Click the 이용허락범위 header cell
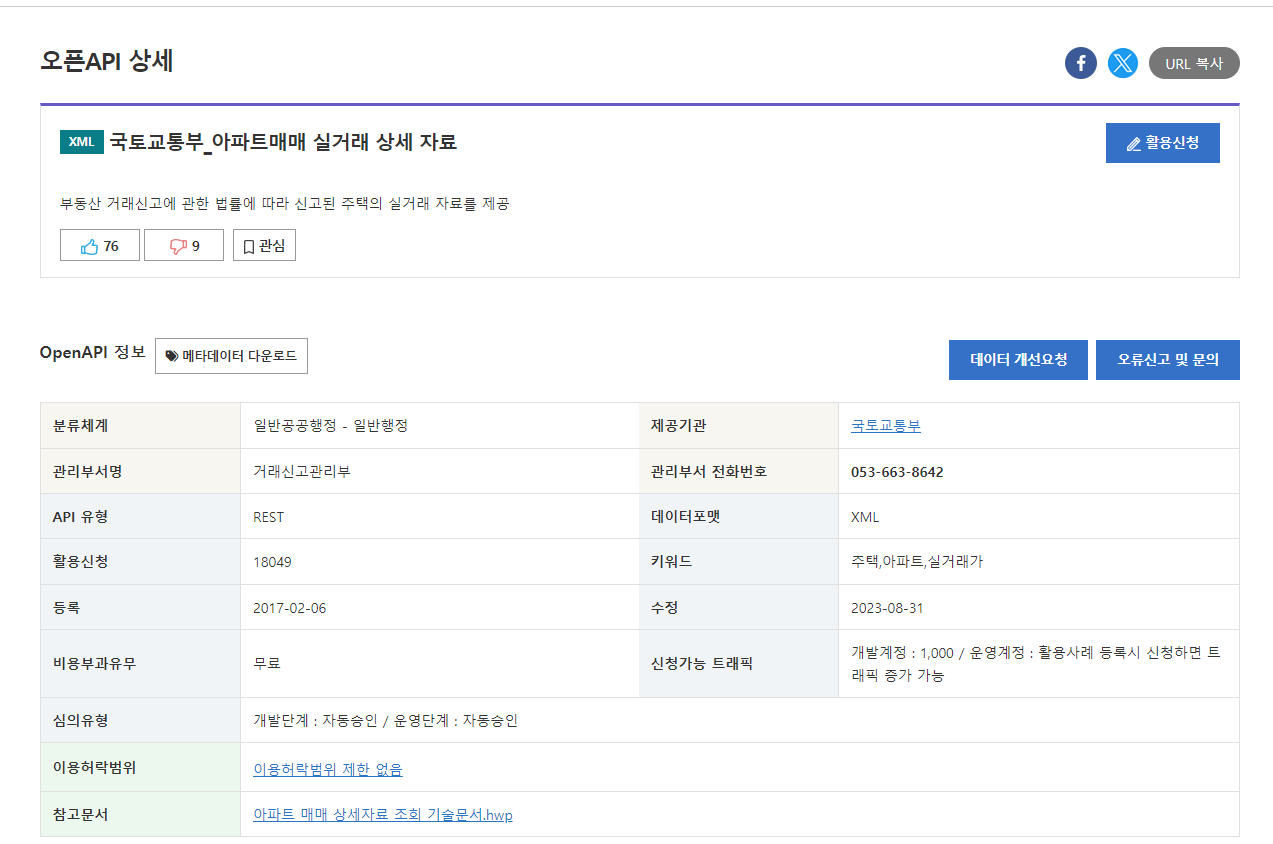Viewport: 1273px width, 844px height. click(x=141, y=768)
